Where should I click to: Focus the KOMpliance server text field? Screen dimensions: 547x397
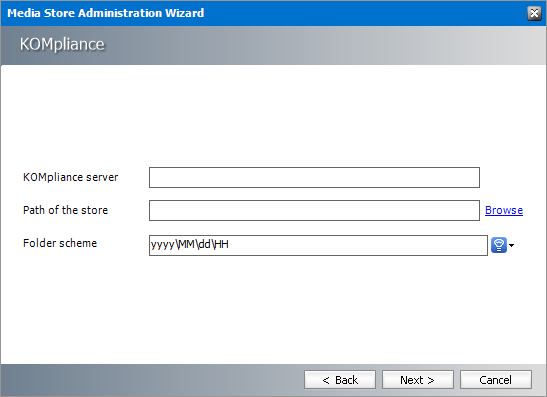(314, 177)
